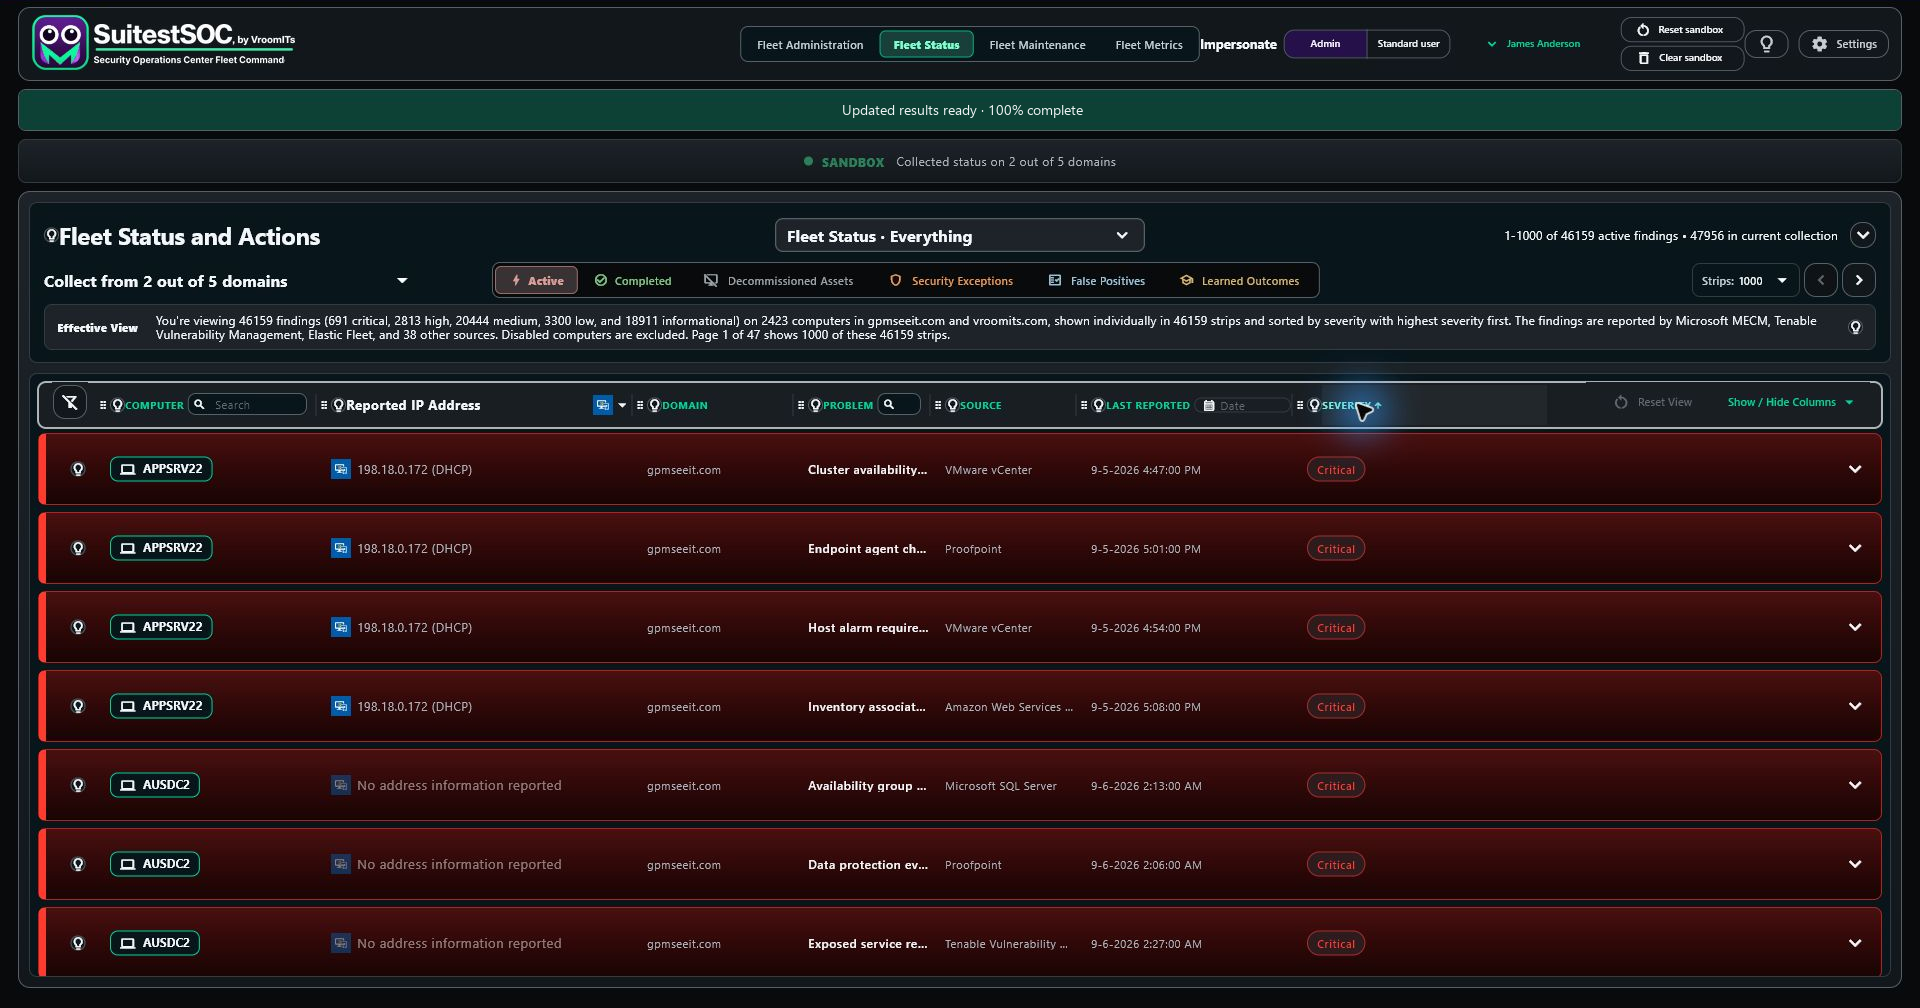Click the lightbulb icon next to Settings

pyautogui.click(x=1767, y=44)
